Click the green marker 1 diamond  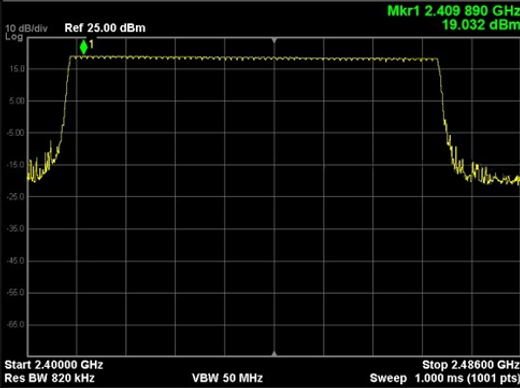[x=84, y=47]
